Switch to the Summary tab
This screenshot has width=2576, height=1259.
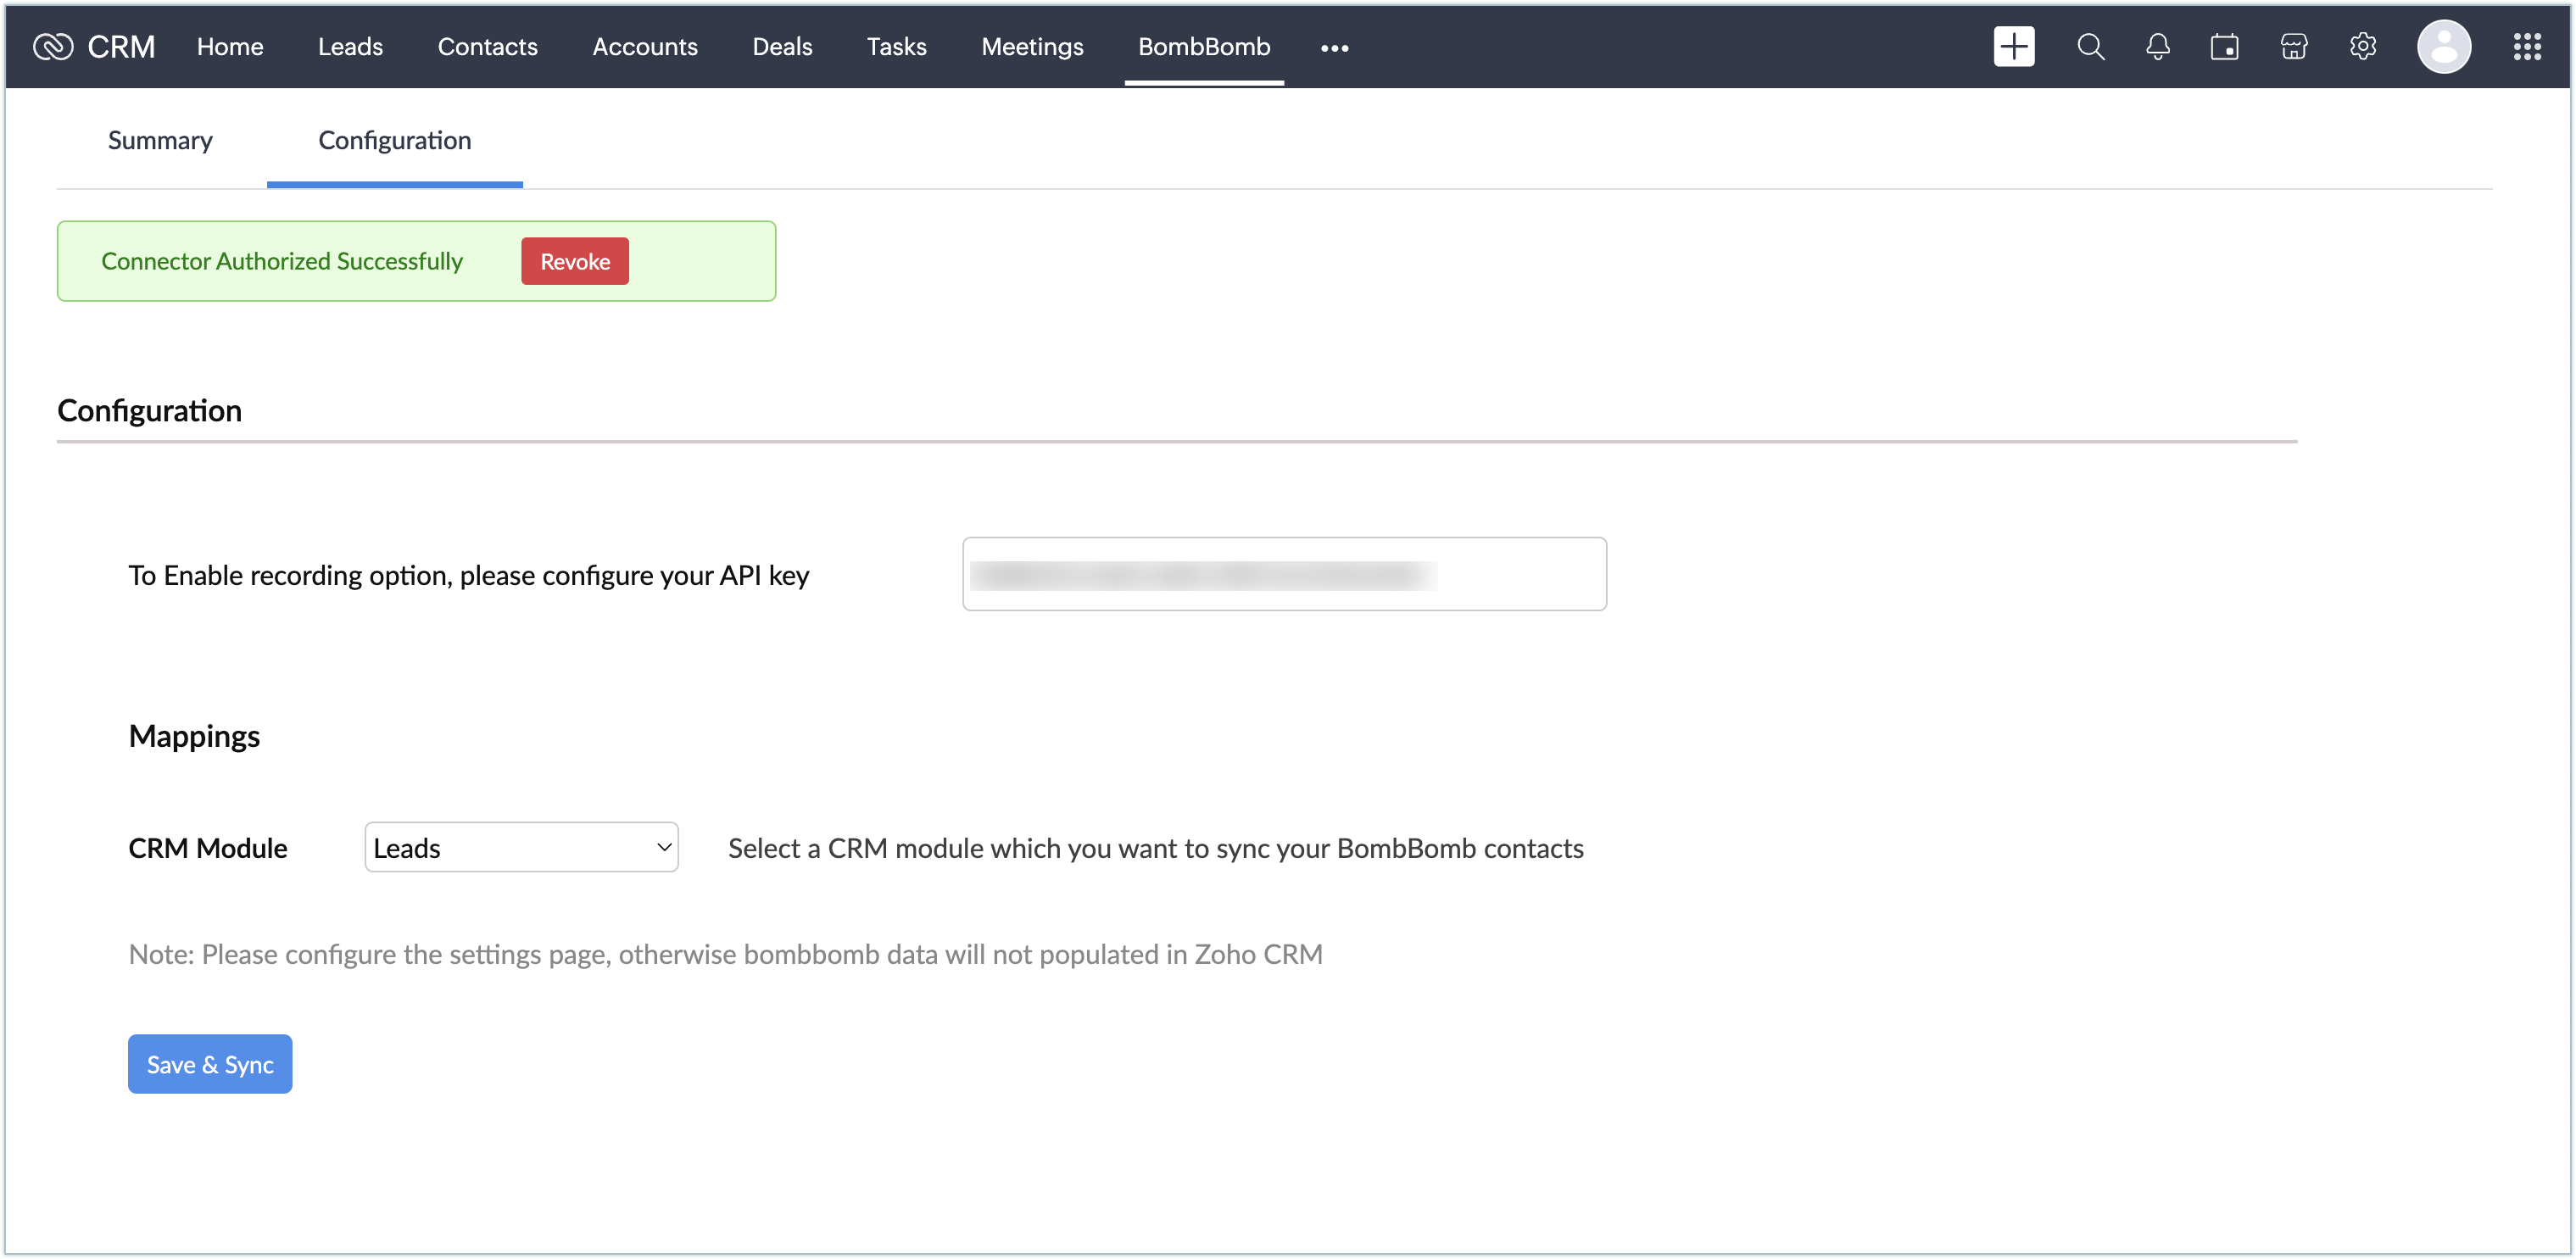coord(160,140)
